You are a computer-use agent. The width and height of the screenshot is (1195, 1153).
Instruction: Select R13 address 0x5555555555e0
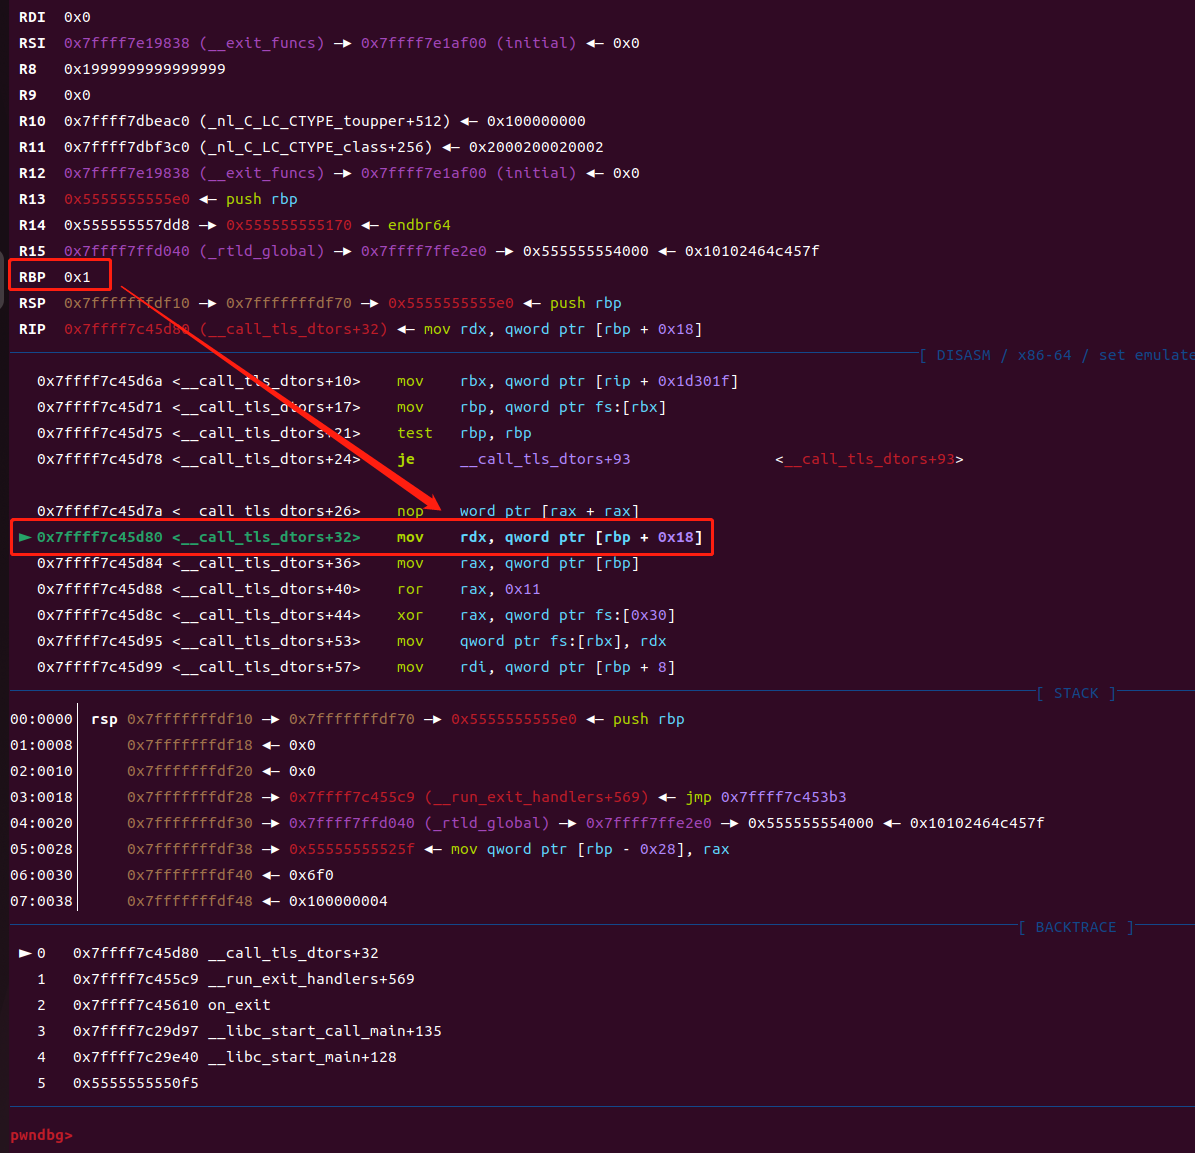click(x=127, y=199)
